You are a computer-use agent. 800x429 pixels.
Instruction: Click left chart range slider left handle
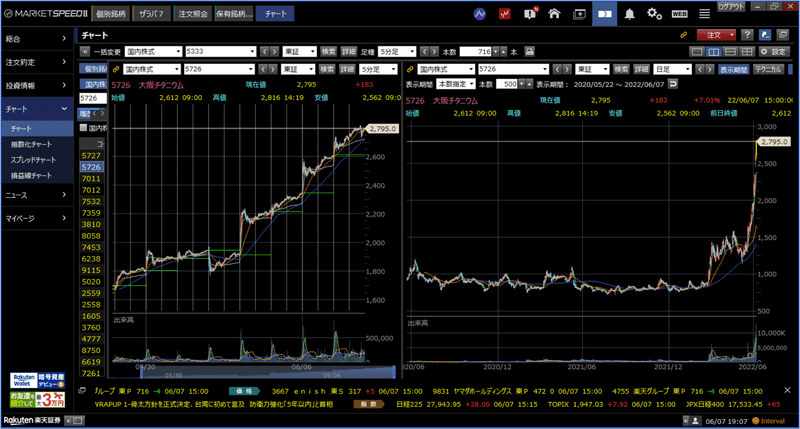coord(142,372)
